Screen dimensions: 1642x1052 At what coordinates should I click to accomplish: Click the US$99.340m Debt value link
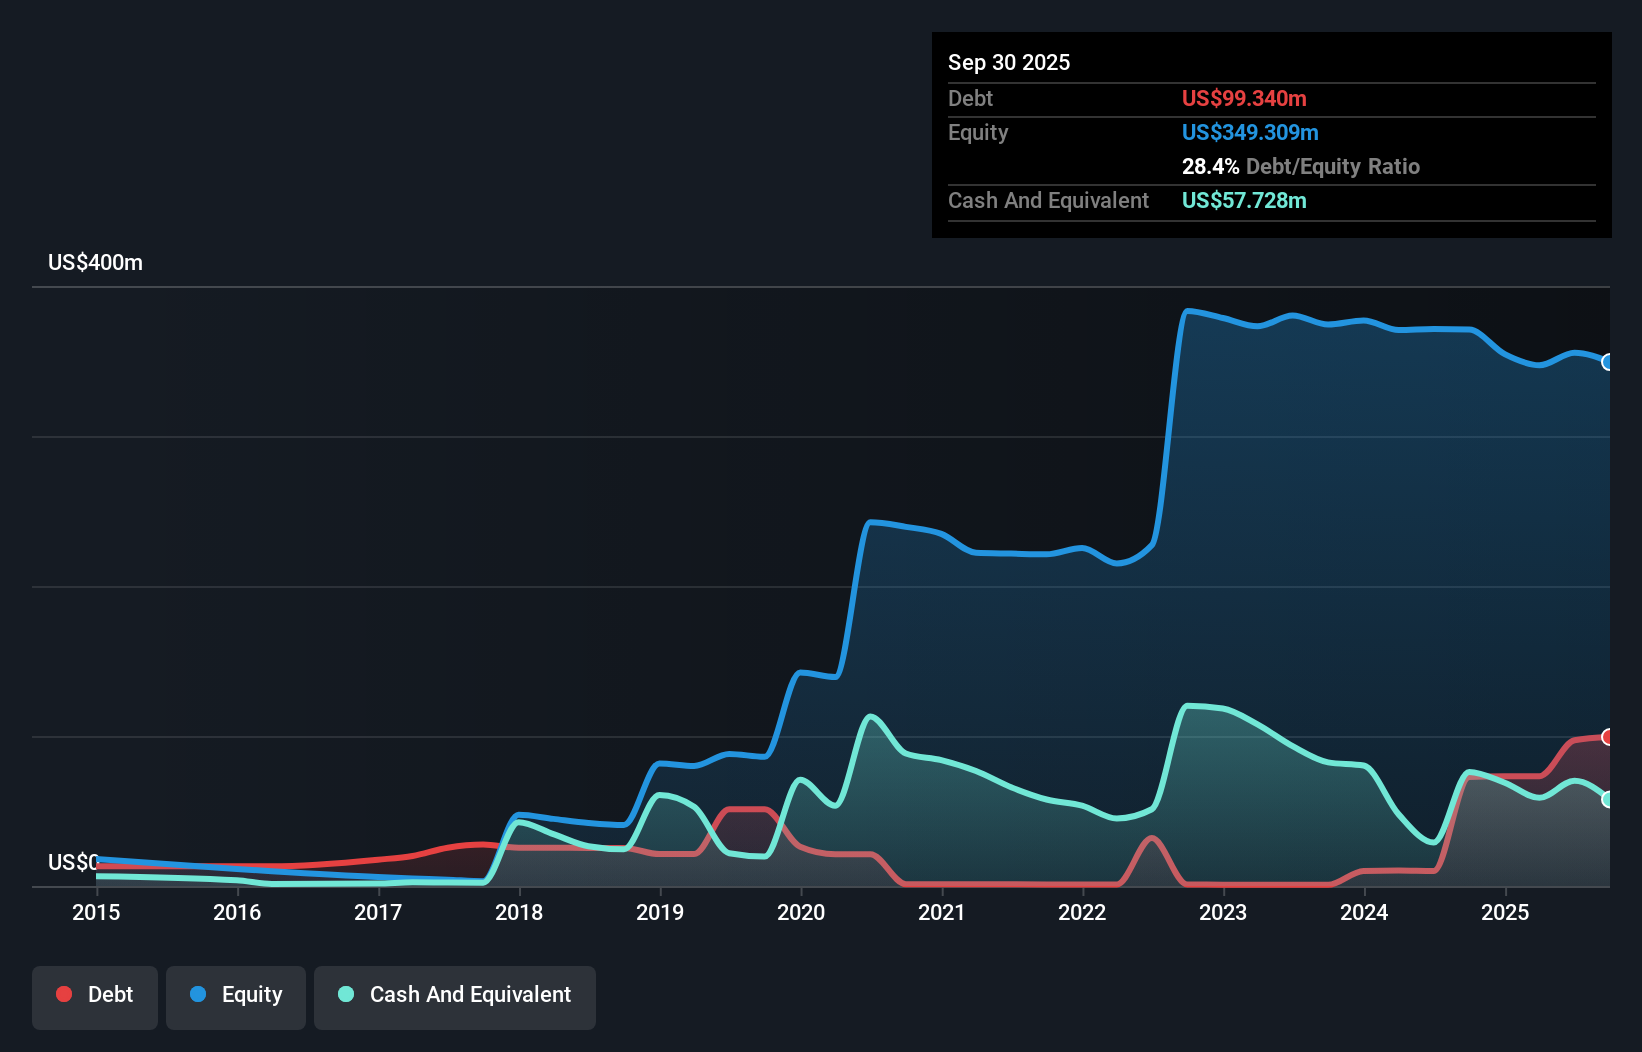tap(1243, 98)
